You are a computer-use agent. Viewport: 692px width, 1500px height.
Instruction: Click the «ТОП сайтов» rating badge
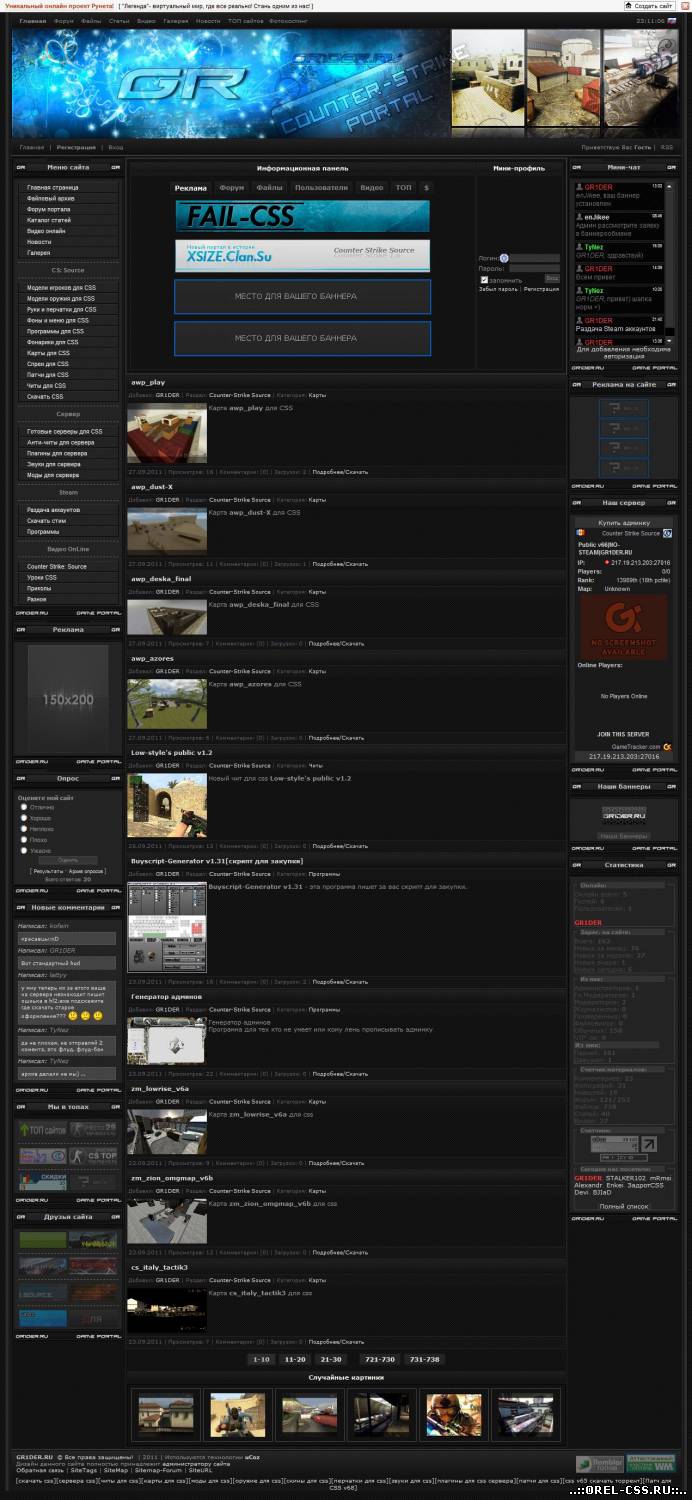(x=43, y=1129)
